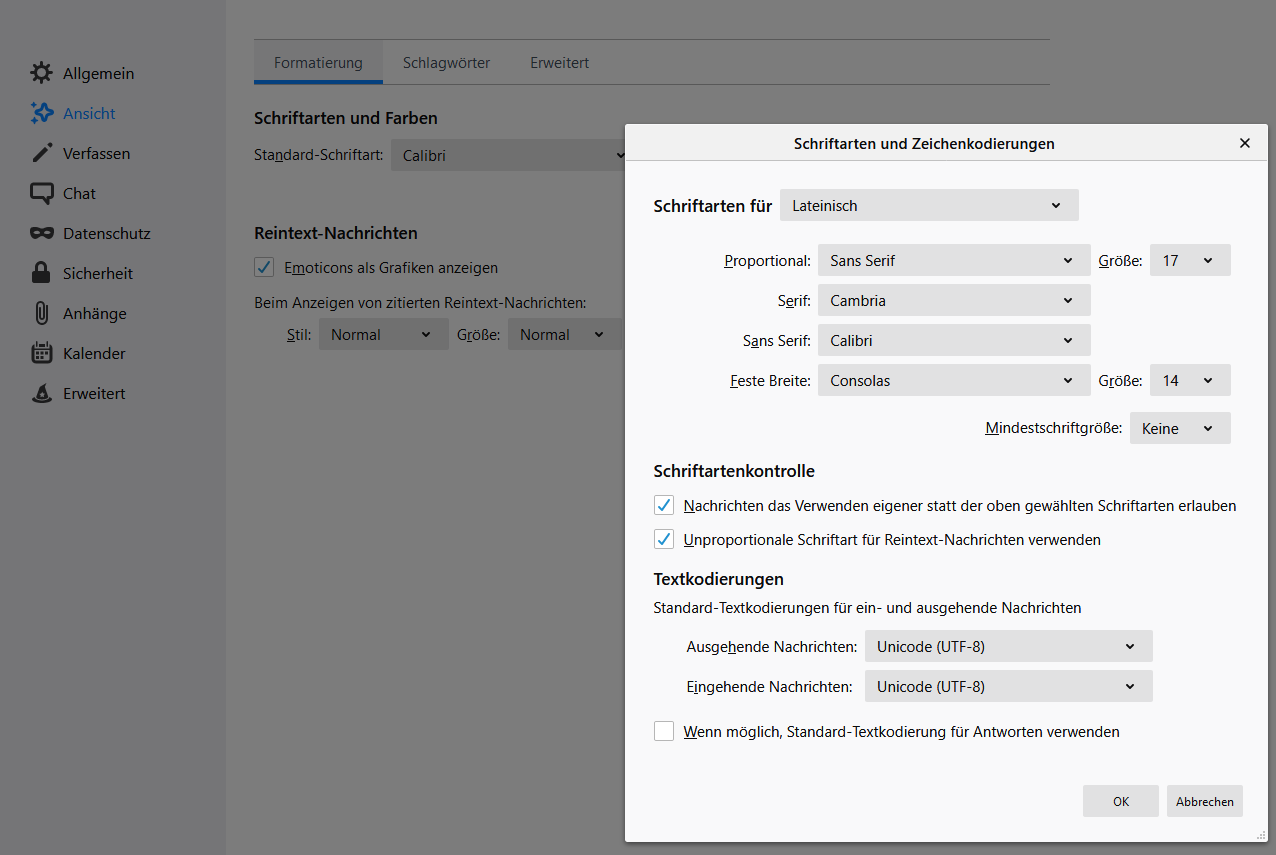Open Feste Breite Größe 14 dropdown

(1190, 380)
